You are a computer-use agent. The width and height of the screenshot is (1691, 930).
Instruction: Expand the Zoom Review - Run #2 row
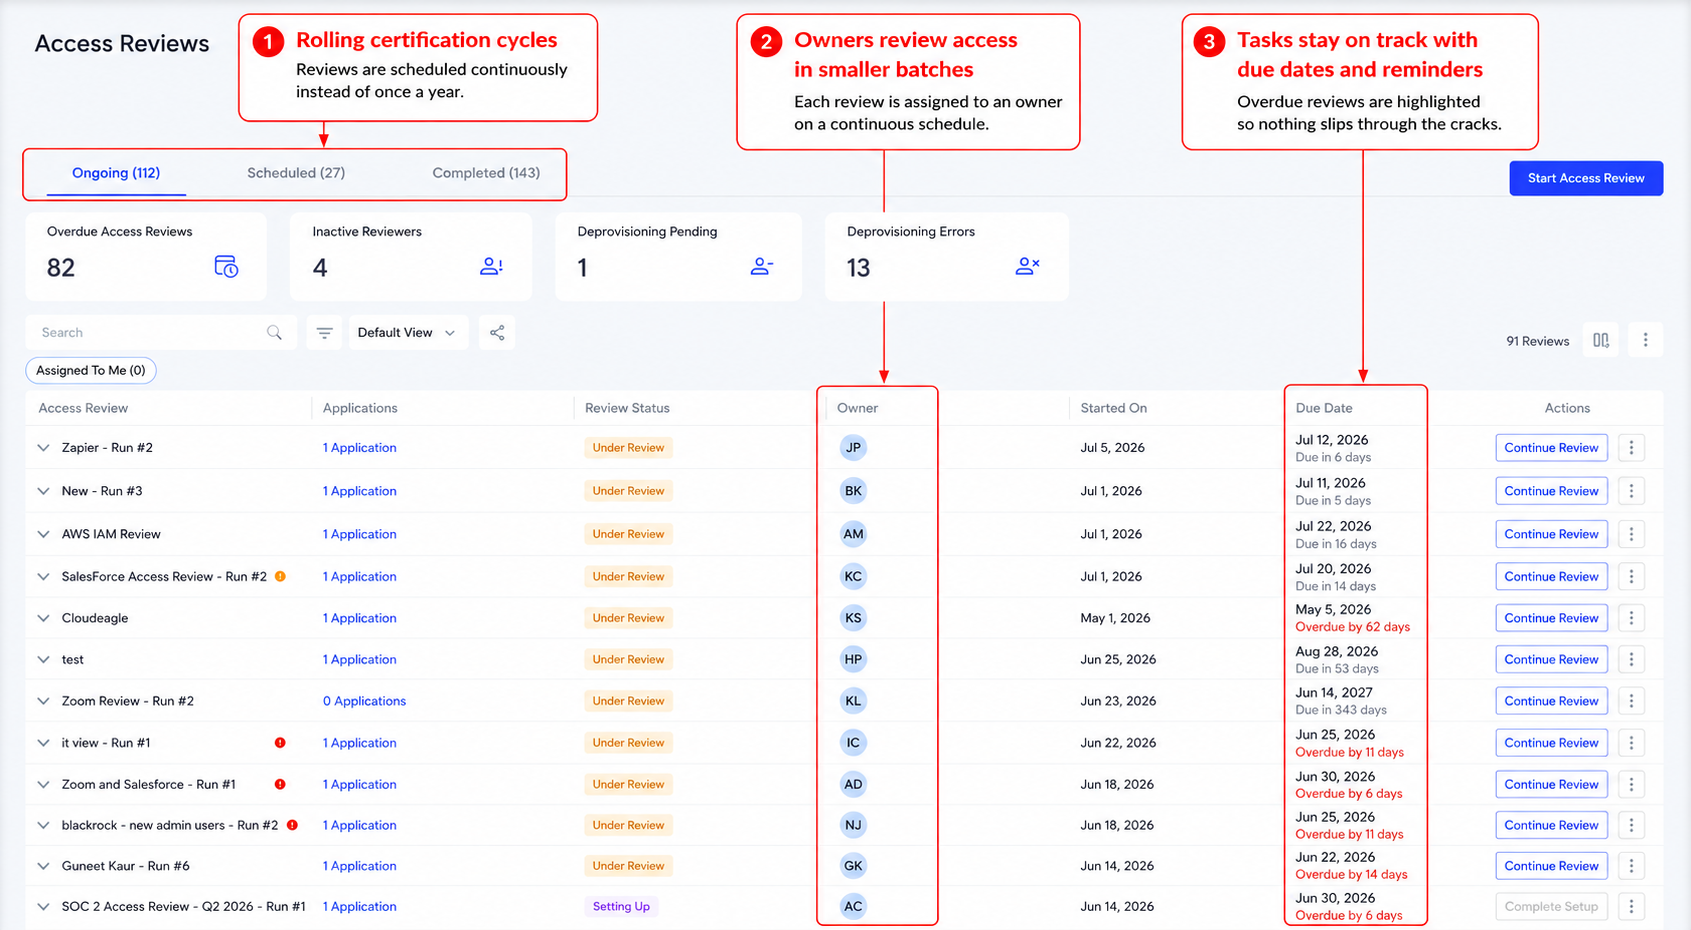tap(43, 701)
